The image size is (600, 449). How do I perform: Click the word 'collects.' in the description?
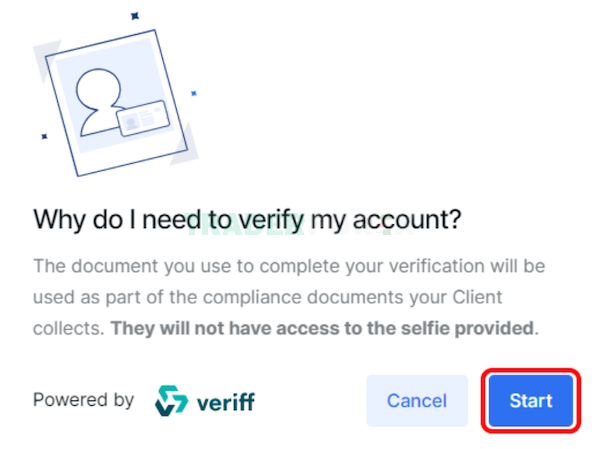(x=69, y=328)
